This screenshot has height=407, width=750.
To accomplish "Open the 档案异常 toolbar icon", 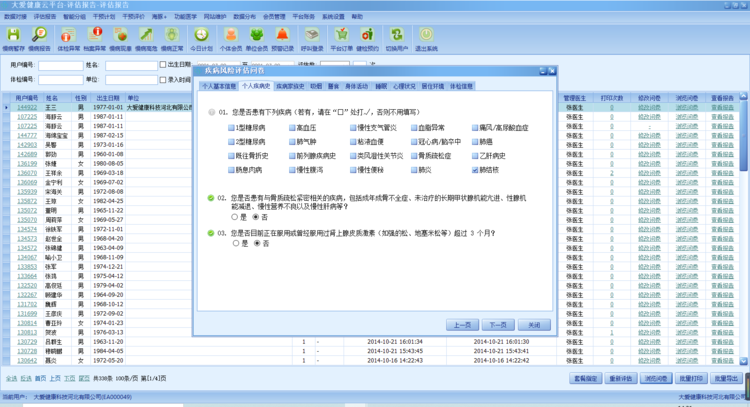I will tap(94, 34).
